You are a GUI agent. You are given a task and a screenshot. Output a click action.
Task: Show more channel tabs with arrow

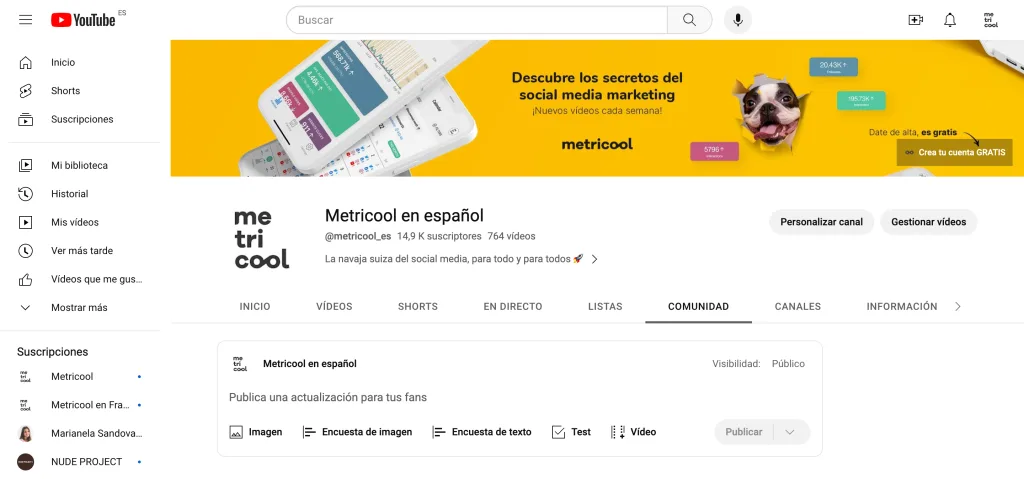958,306
